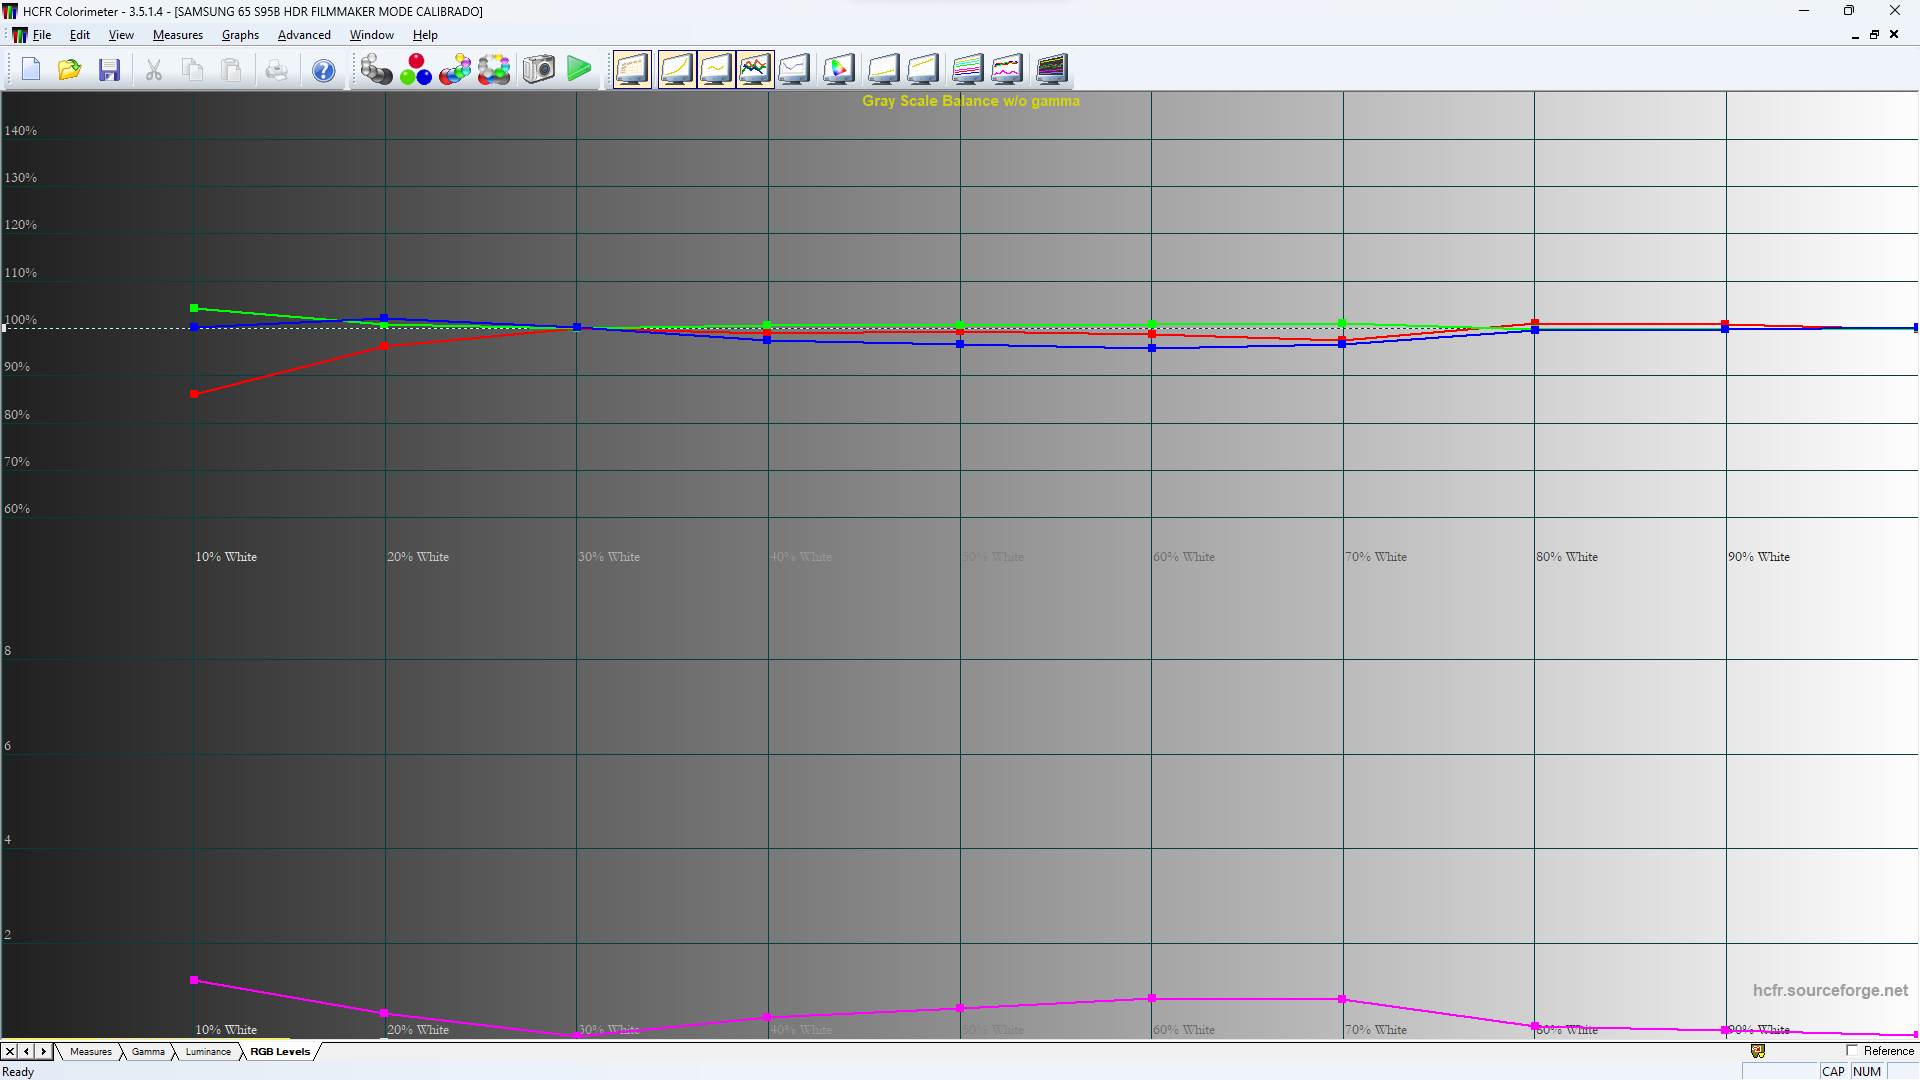Screen dimensions: 1920x1080
Task: Click the Save floppy disk icon
Action: 109,69
